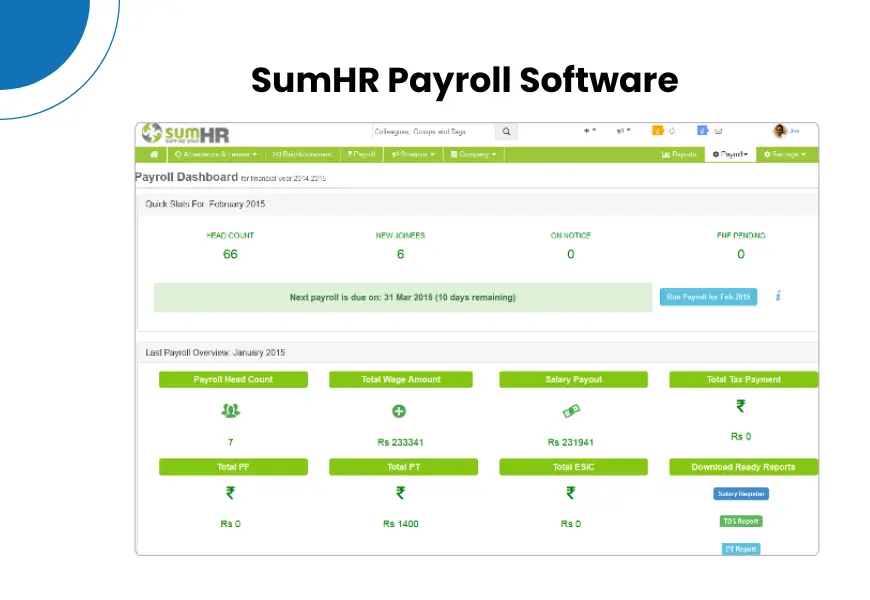Click the Payroll Head Count header
The width and height of the screenshot is (870, 600).
233,380
